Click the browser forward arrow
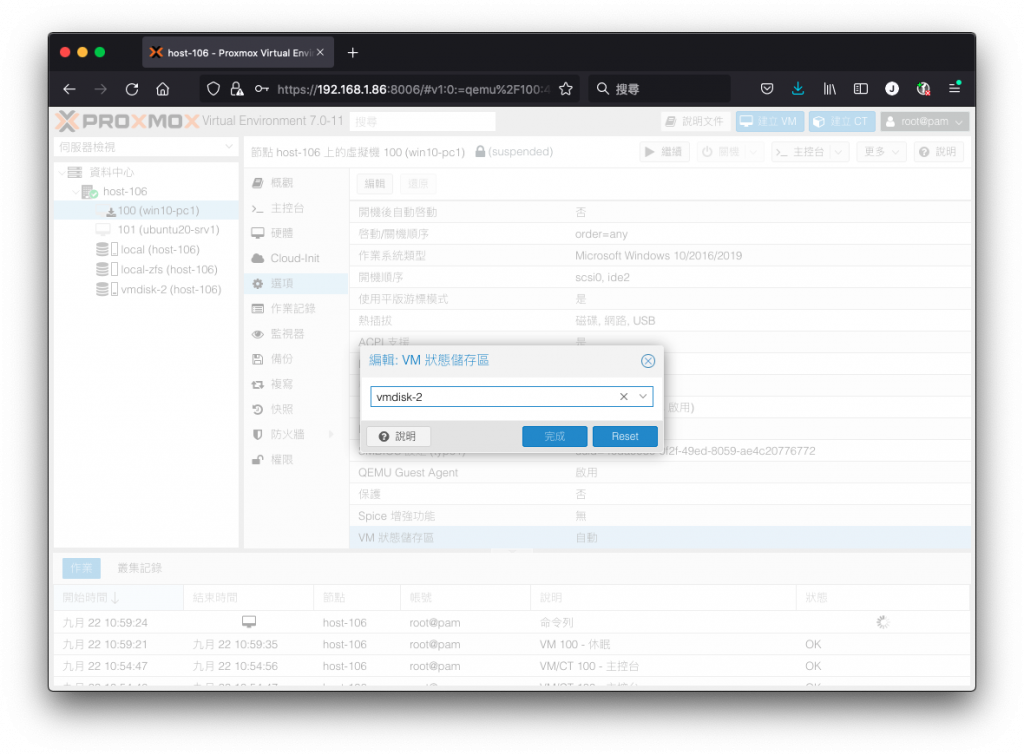Screen dimensions: 1024x755 tap(101, 89)
